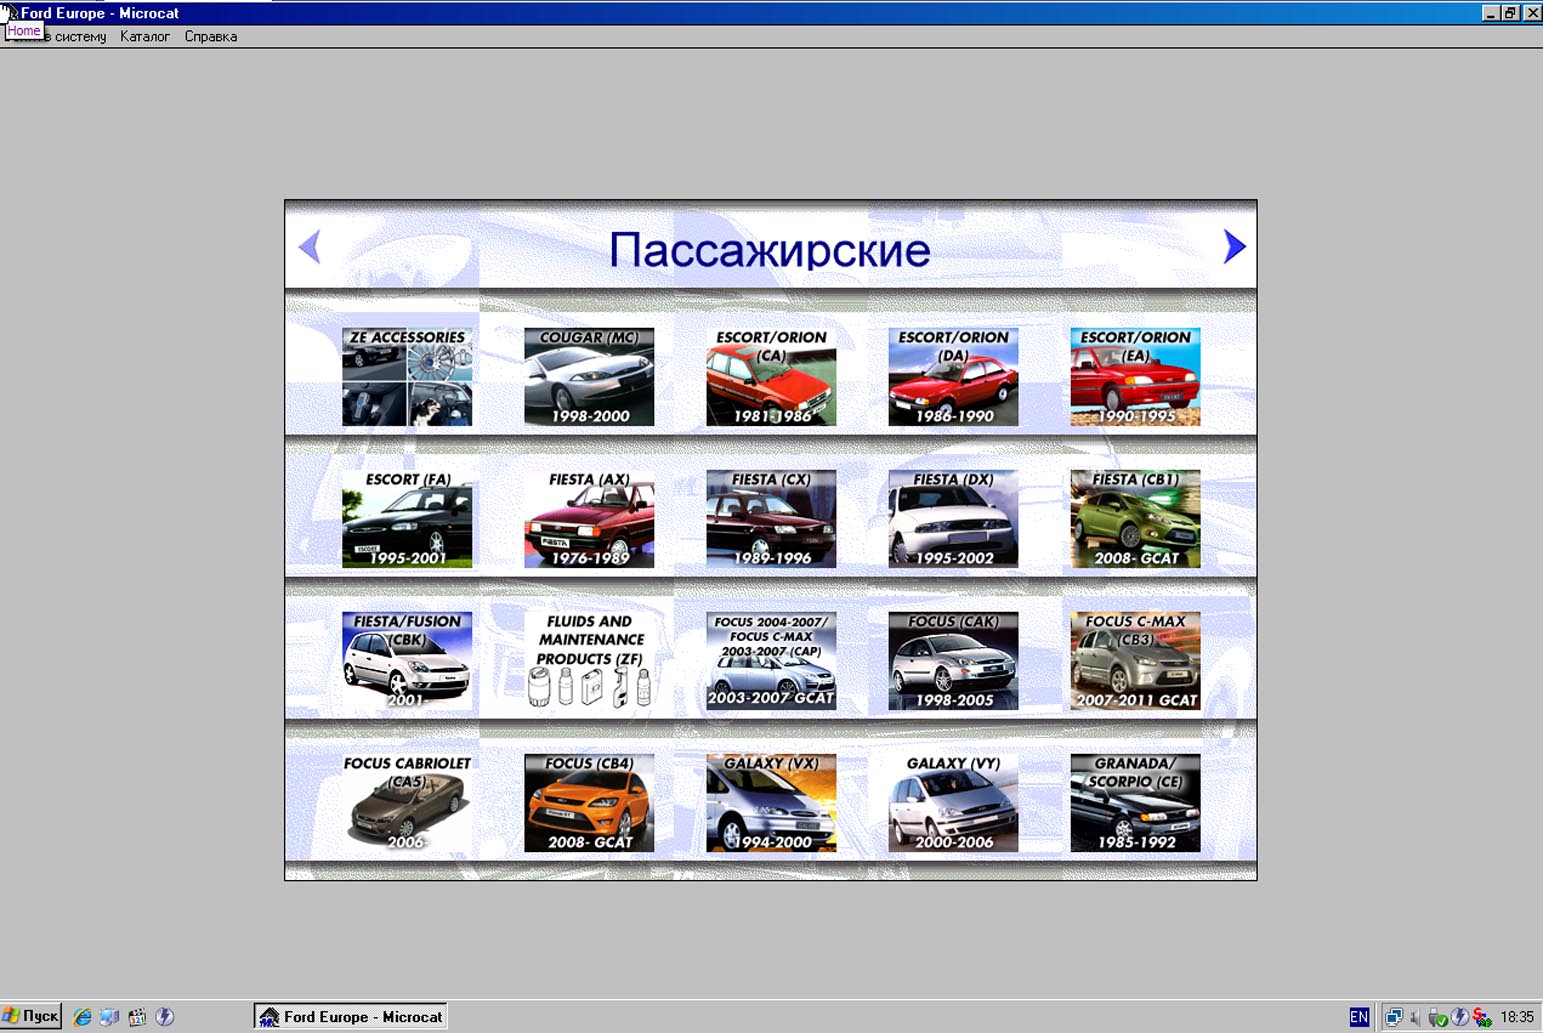This screenshot has width=1543, height=1033.
Task: Open the ZE Accessories catalog tile
Action: point(407,377)
